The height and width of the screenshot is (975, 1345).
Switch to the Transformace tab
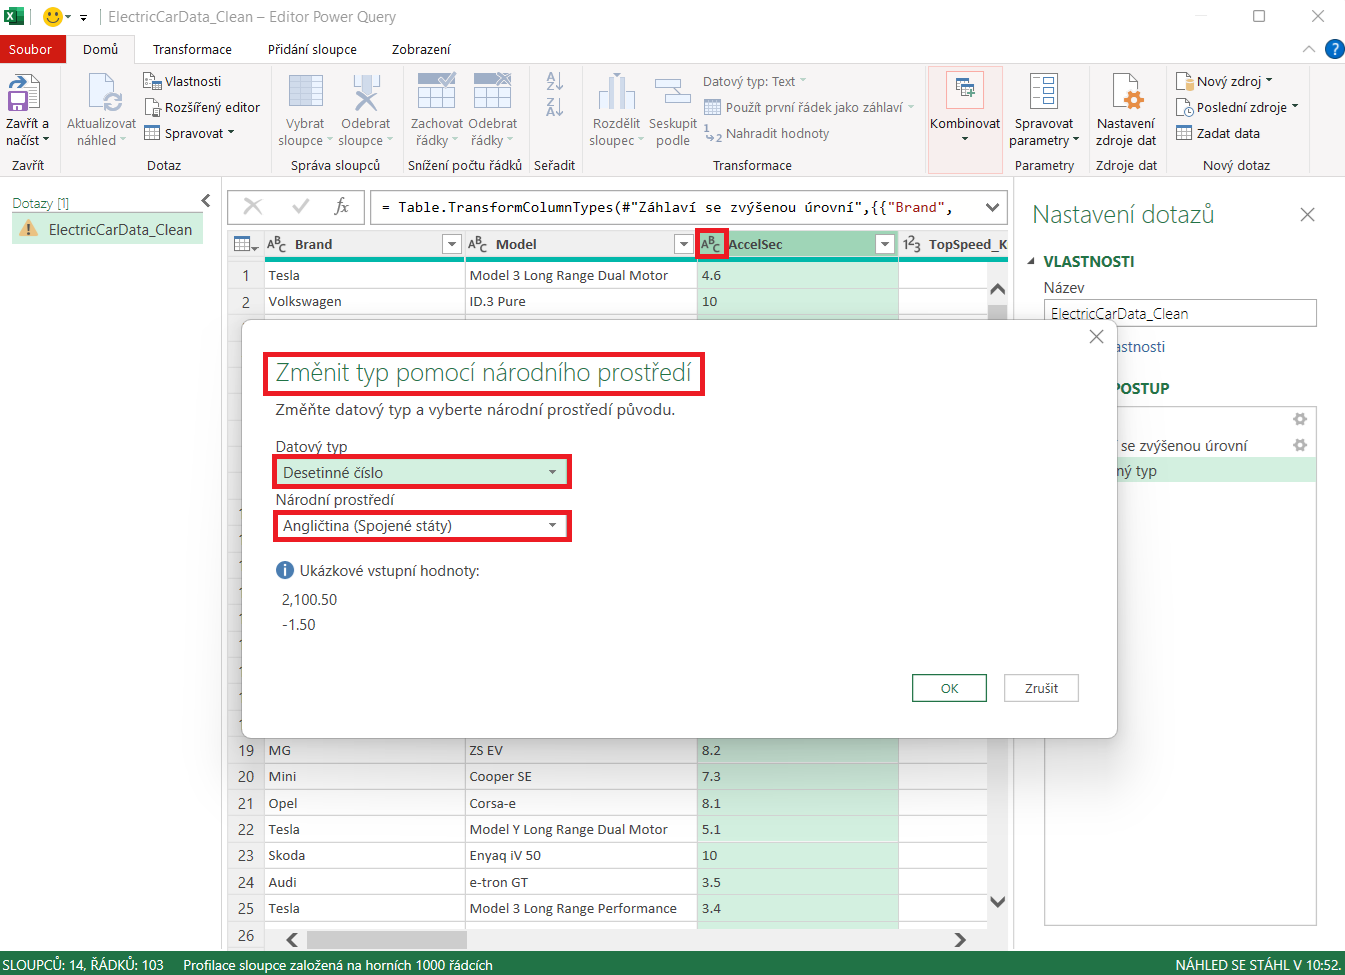[x=192, y=49]
